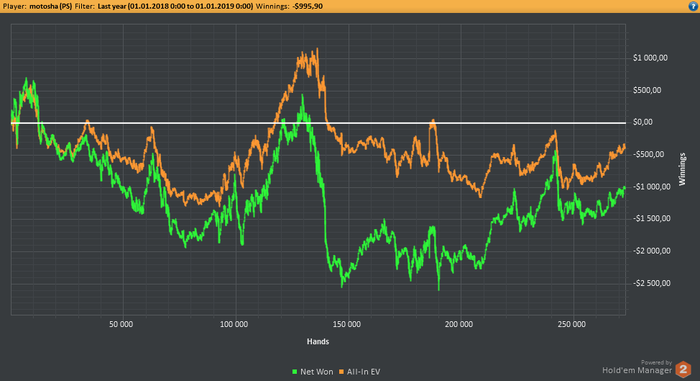Click the -$2 000,00 axis label
The width and height of the screenshot is (700, 381).
[x=652, y=251]
